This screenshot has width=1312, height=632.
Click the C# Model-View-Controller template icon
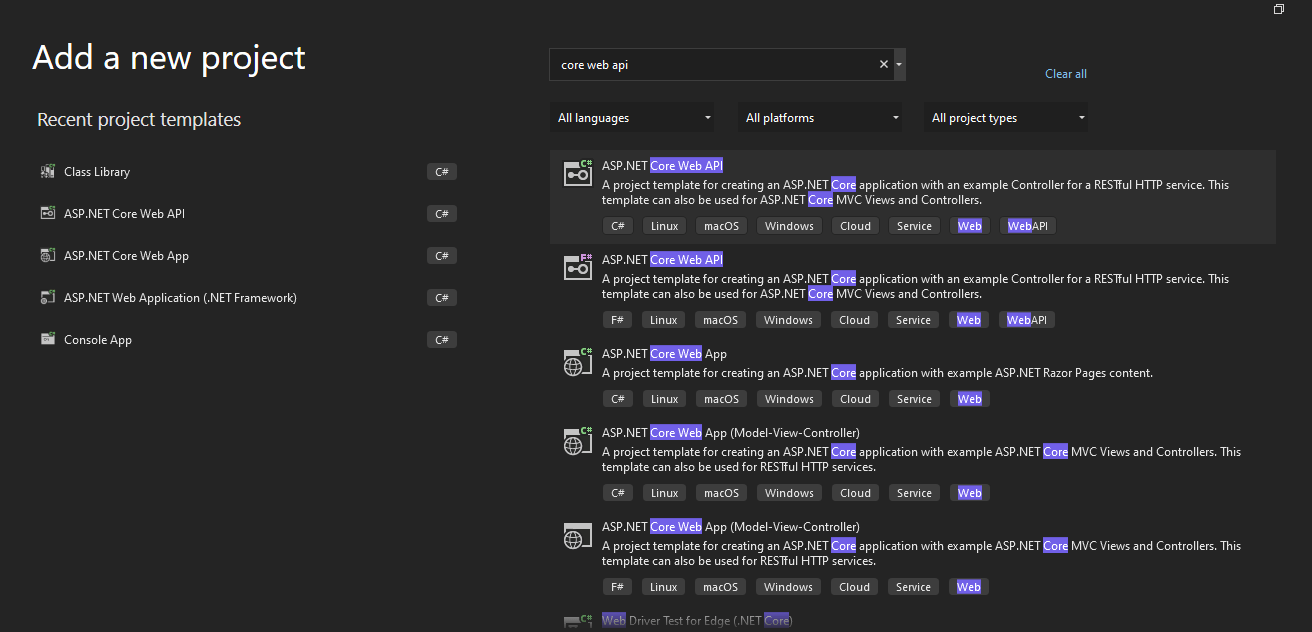tap(578, 441)
